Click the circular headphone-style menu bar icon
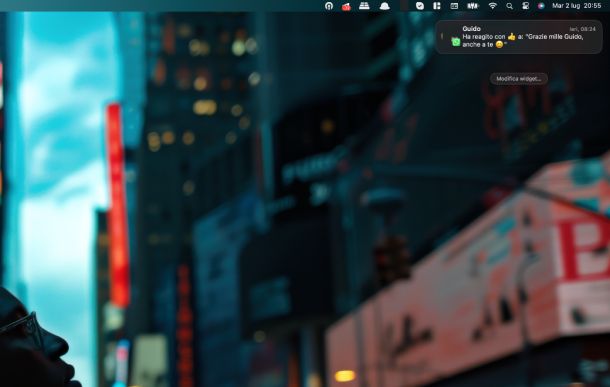 [329, 6]
